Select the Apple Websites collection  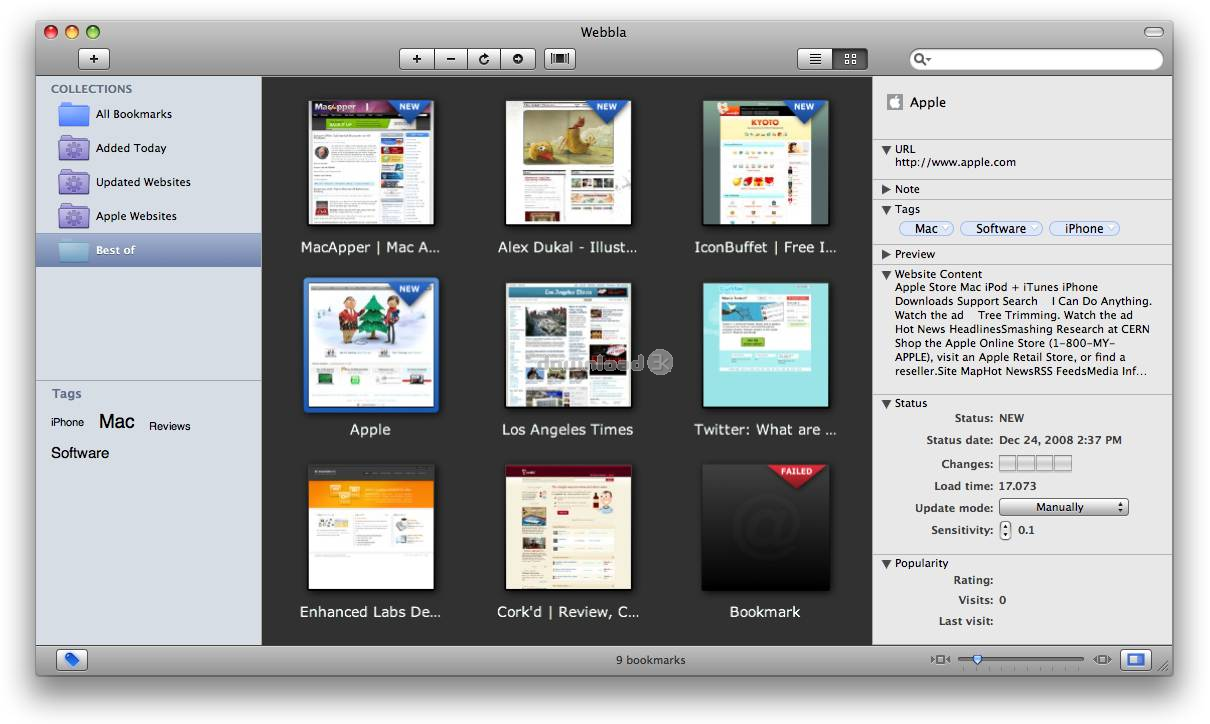(136, 216)
